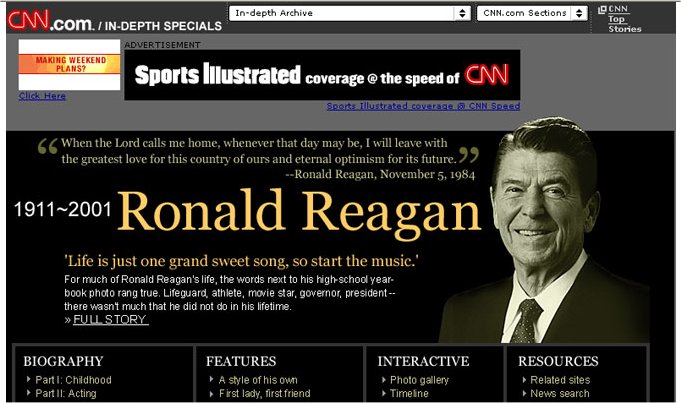Expand the CNN.com Sections dropdown
This screenshot has height=403, width=681.
[x=534, y=13]
